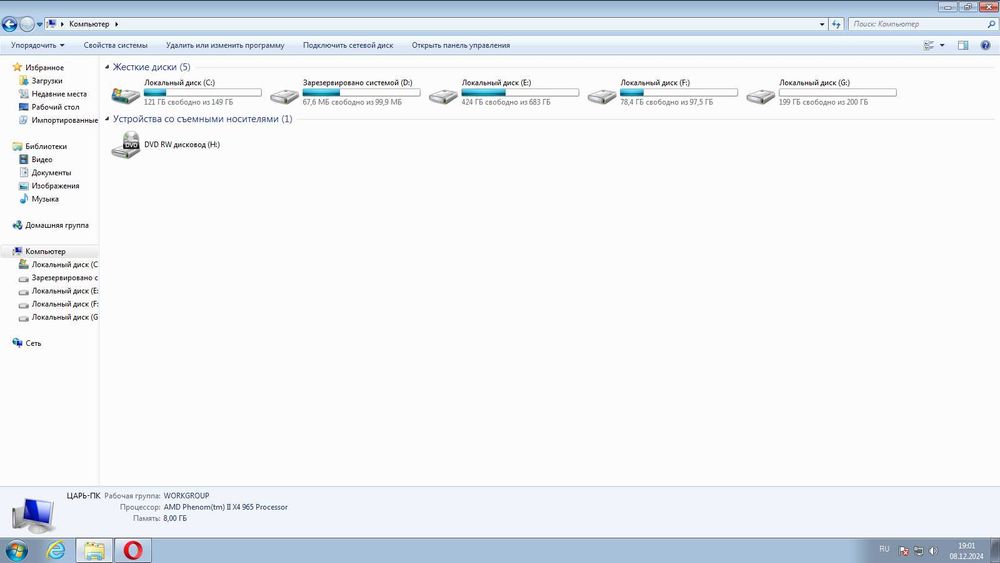Click '78,4 ГБ свободно из 97,5 ГБ' text
1000x563 pixels.
[x=666, y=102]
